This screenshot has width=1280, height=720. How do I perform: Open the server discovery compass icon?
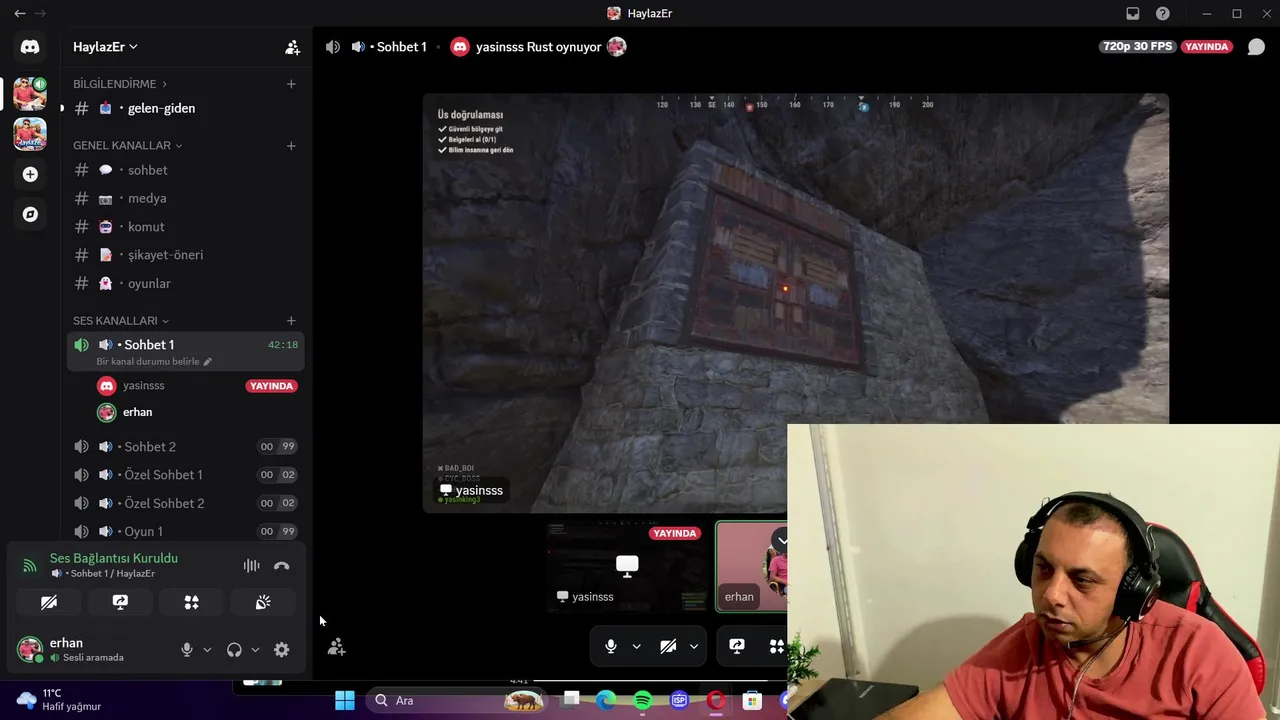click(30, 214)
